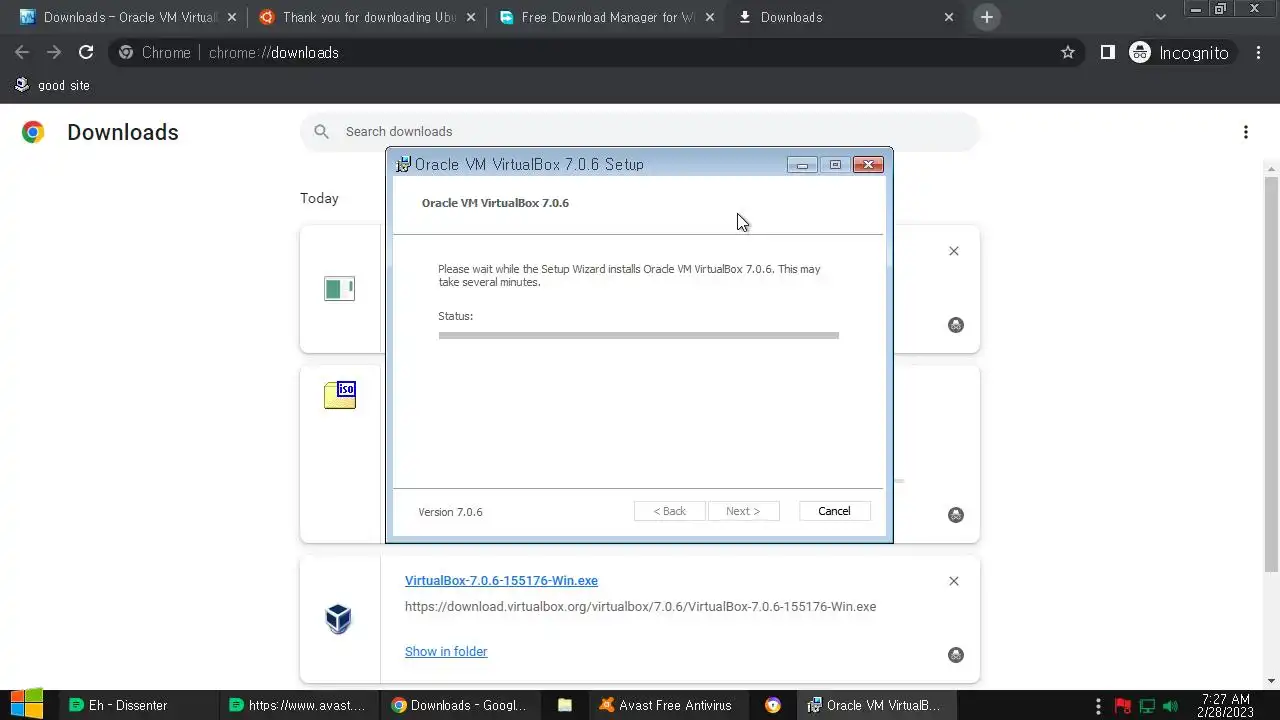Click the first download's file icon
This screenshot has height=720, width=1280.
click(x=339, y=289)
